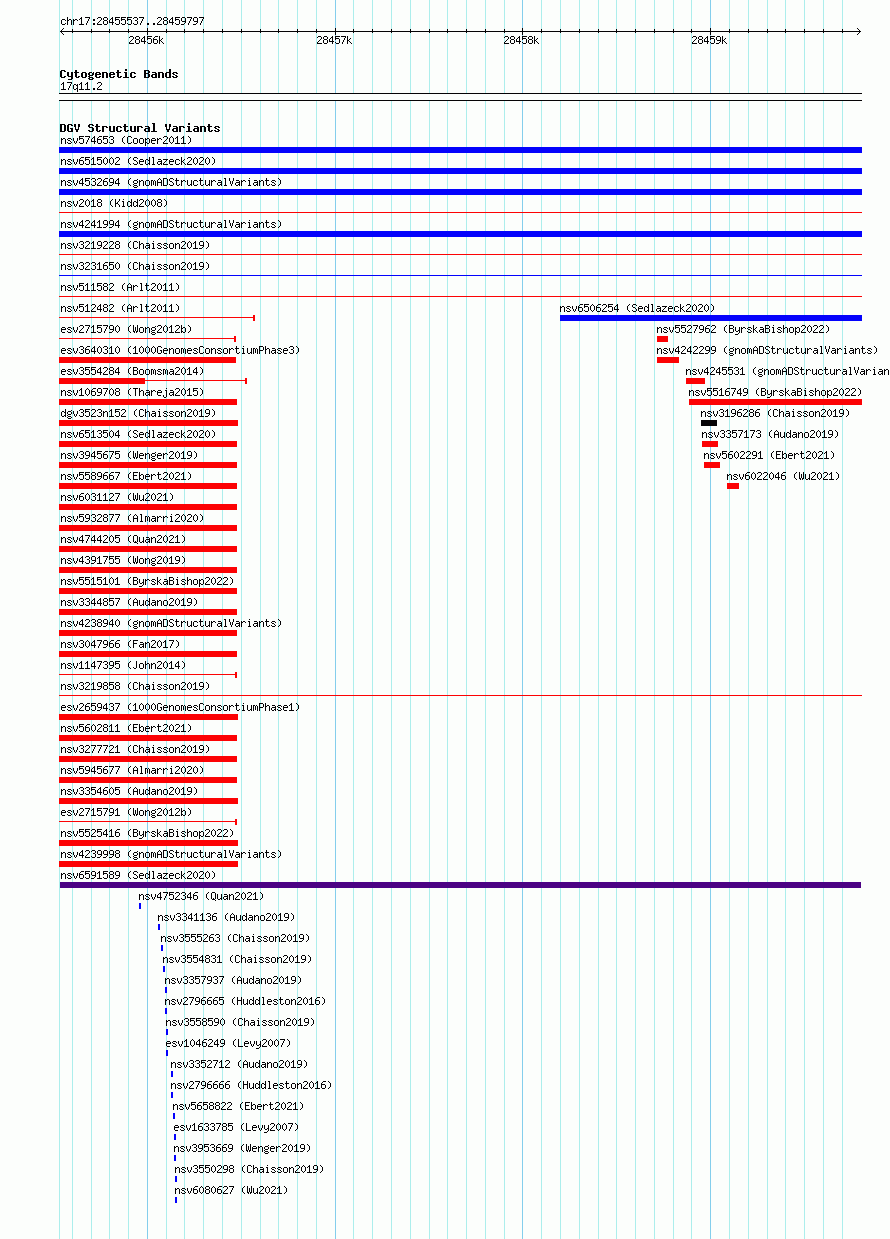Open esv2659437 (1000GenomesConsortiumPhase1)
The image size is (890, 1239).
(180, 707)
